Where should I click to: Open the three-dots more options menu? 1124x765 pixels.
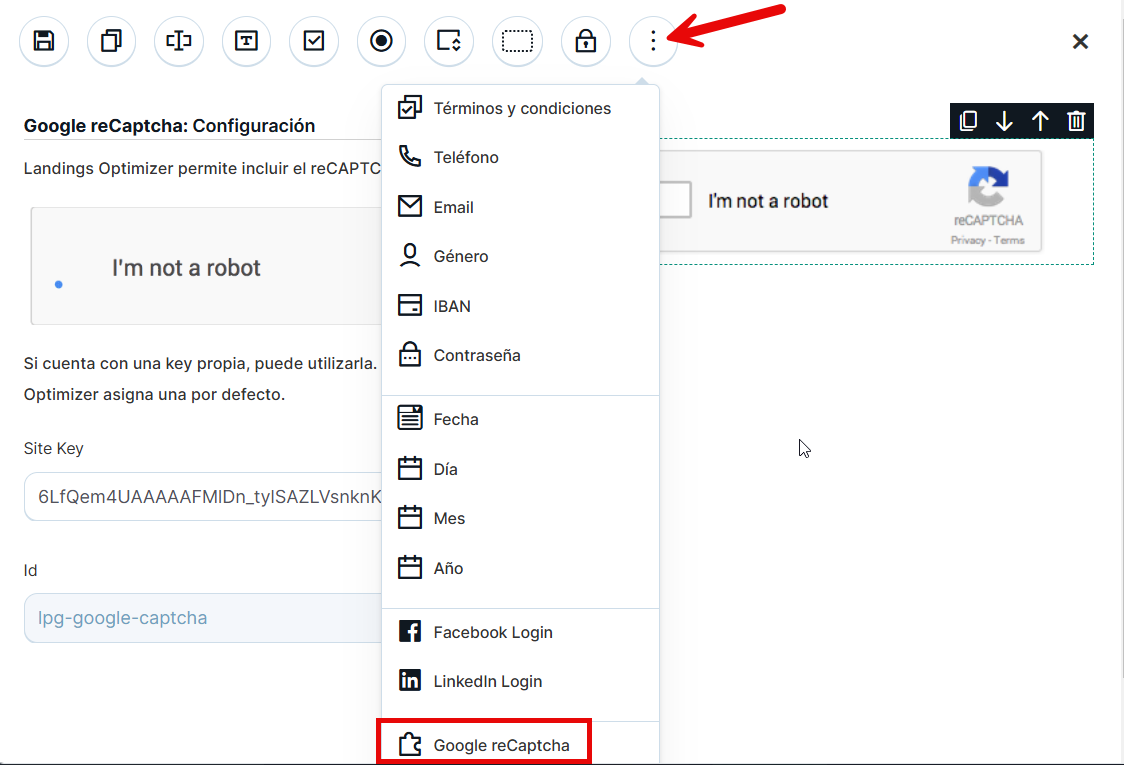[x=653, y=41]
